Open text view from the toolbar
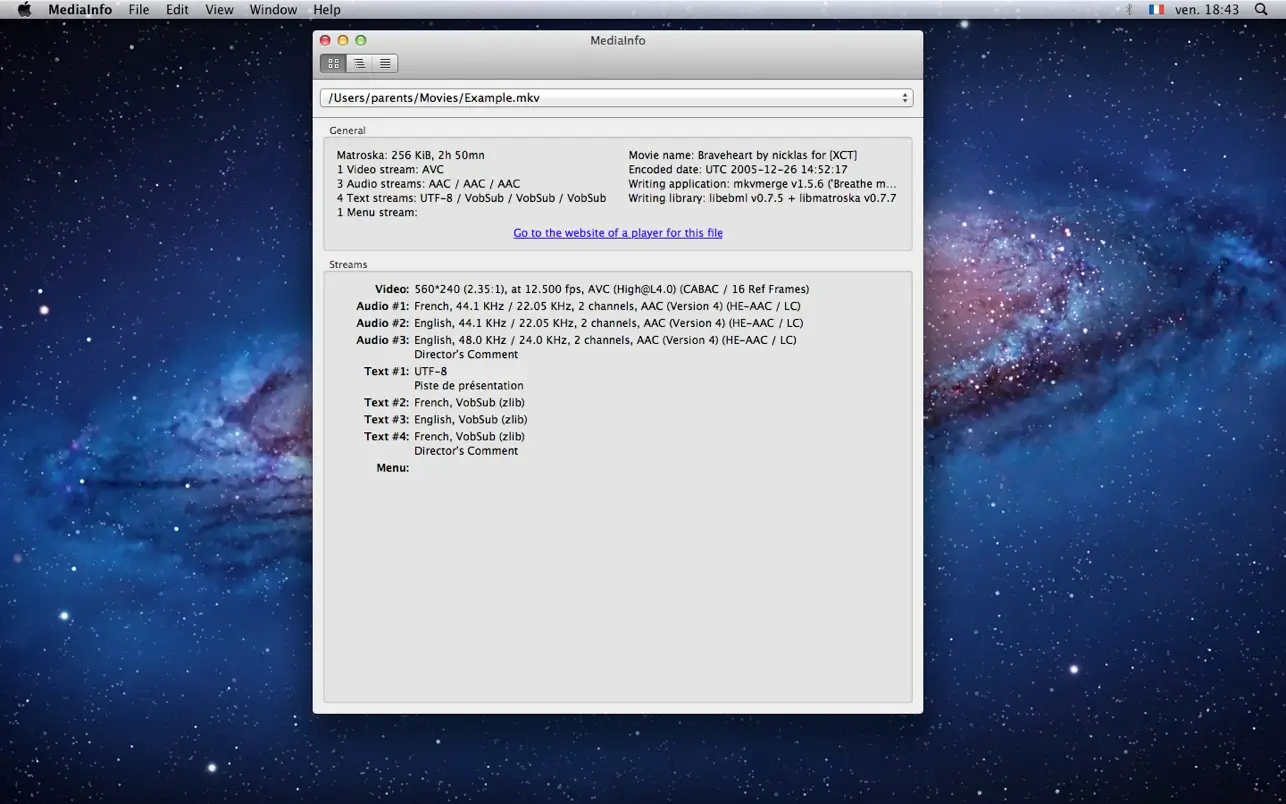 [385, 63]
